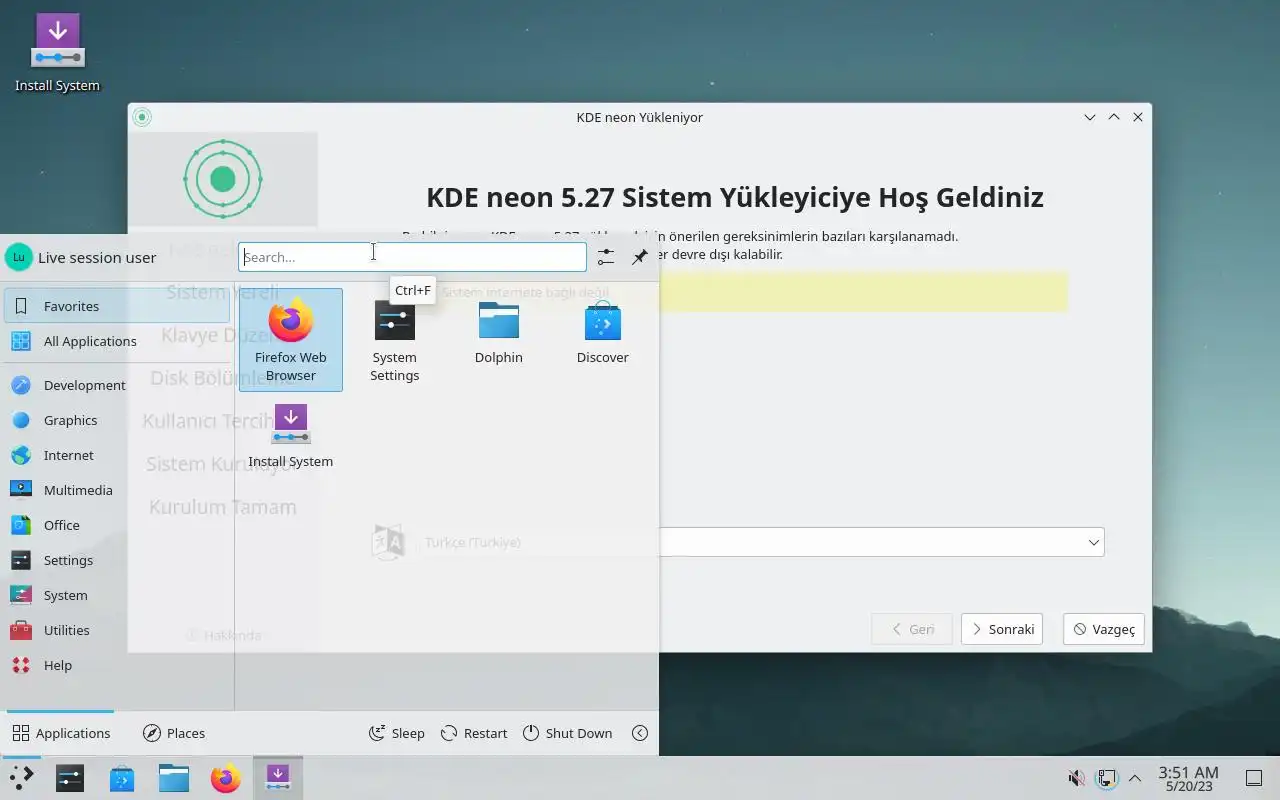
Task: Close the KDE neon Yükleniyor window
Action: [x=1138, y=117]
